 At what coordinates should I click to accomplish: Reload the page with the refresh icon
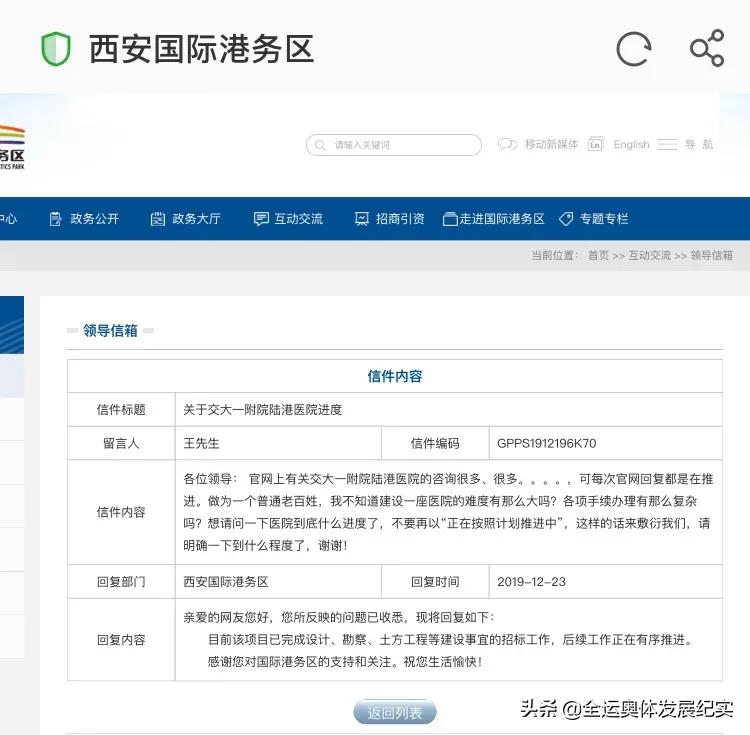(634, 49)
